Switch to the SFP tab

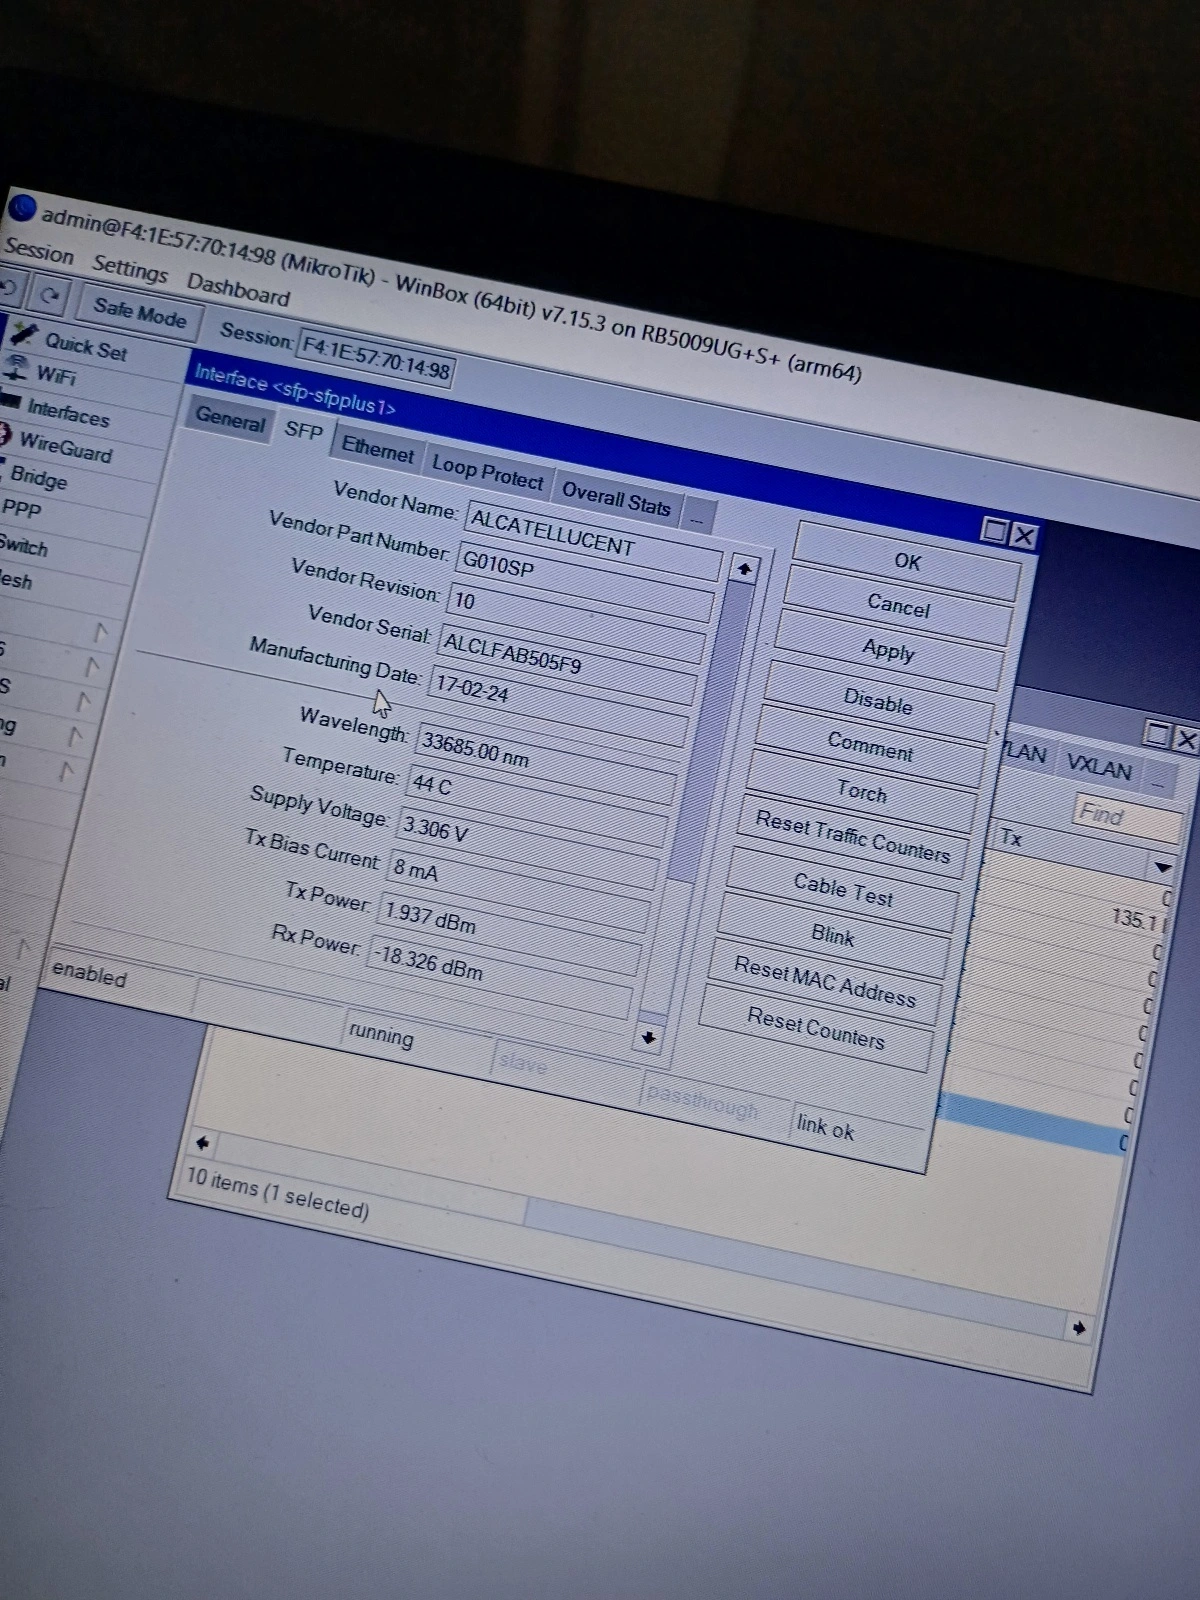tap(303, 430)
